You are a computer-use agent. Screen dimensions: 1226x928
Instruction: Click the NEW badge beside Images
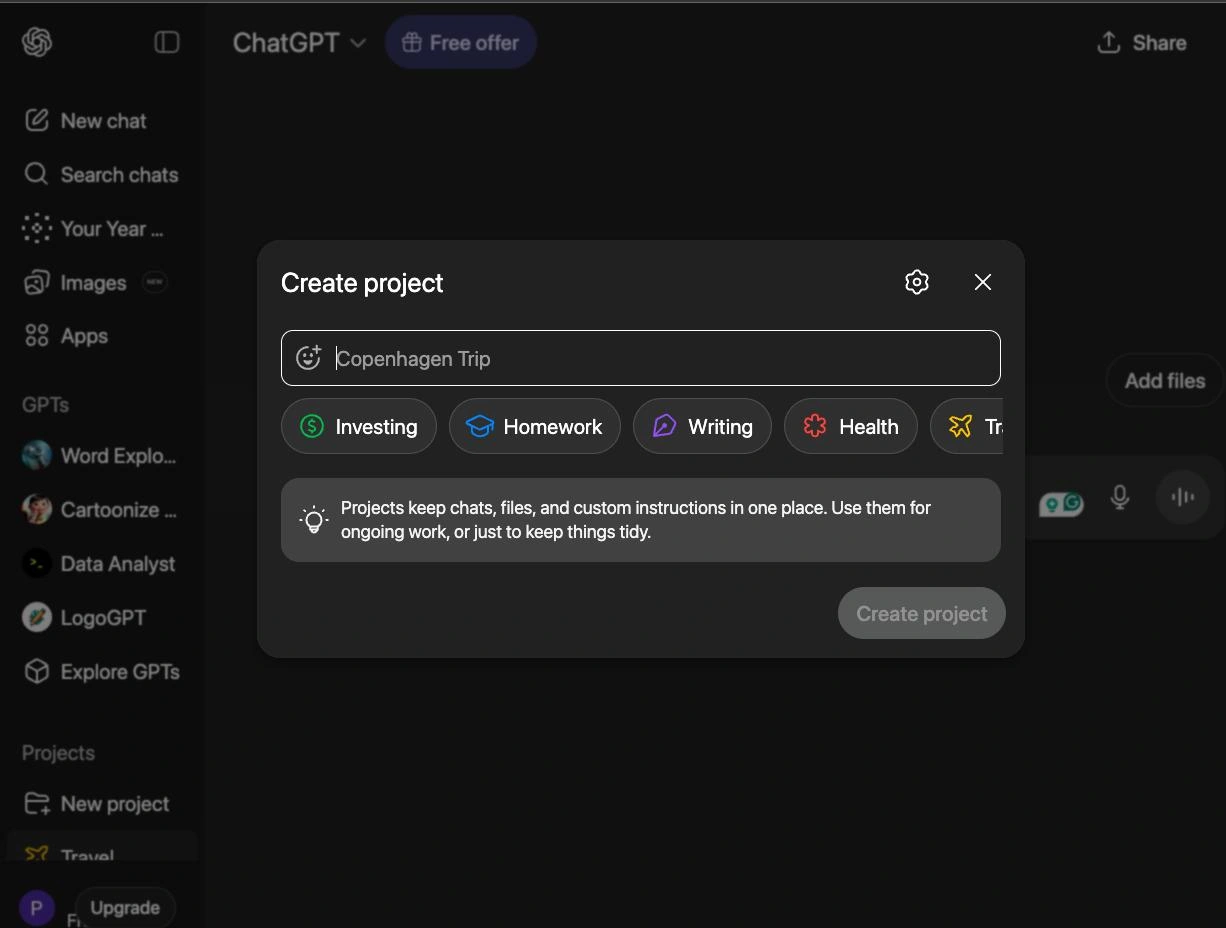(x=155, y=282)
